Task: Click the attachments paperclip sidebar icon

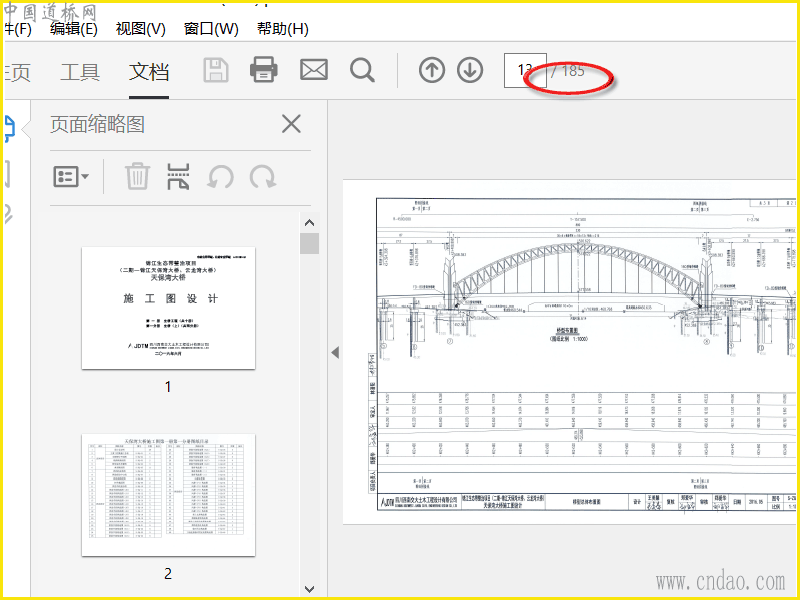Action: tap(8, 214)
